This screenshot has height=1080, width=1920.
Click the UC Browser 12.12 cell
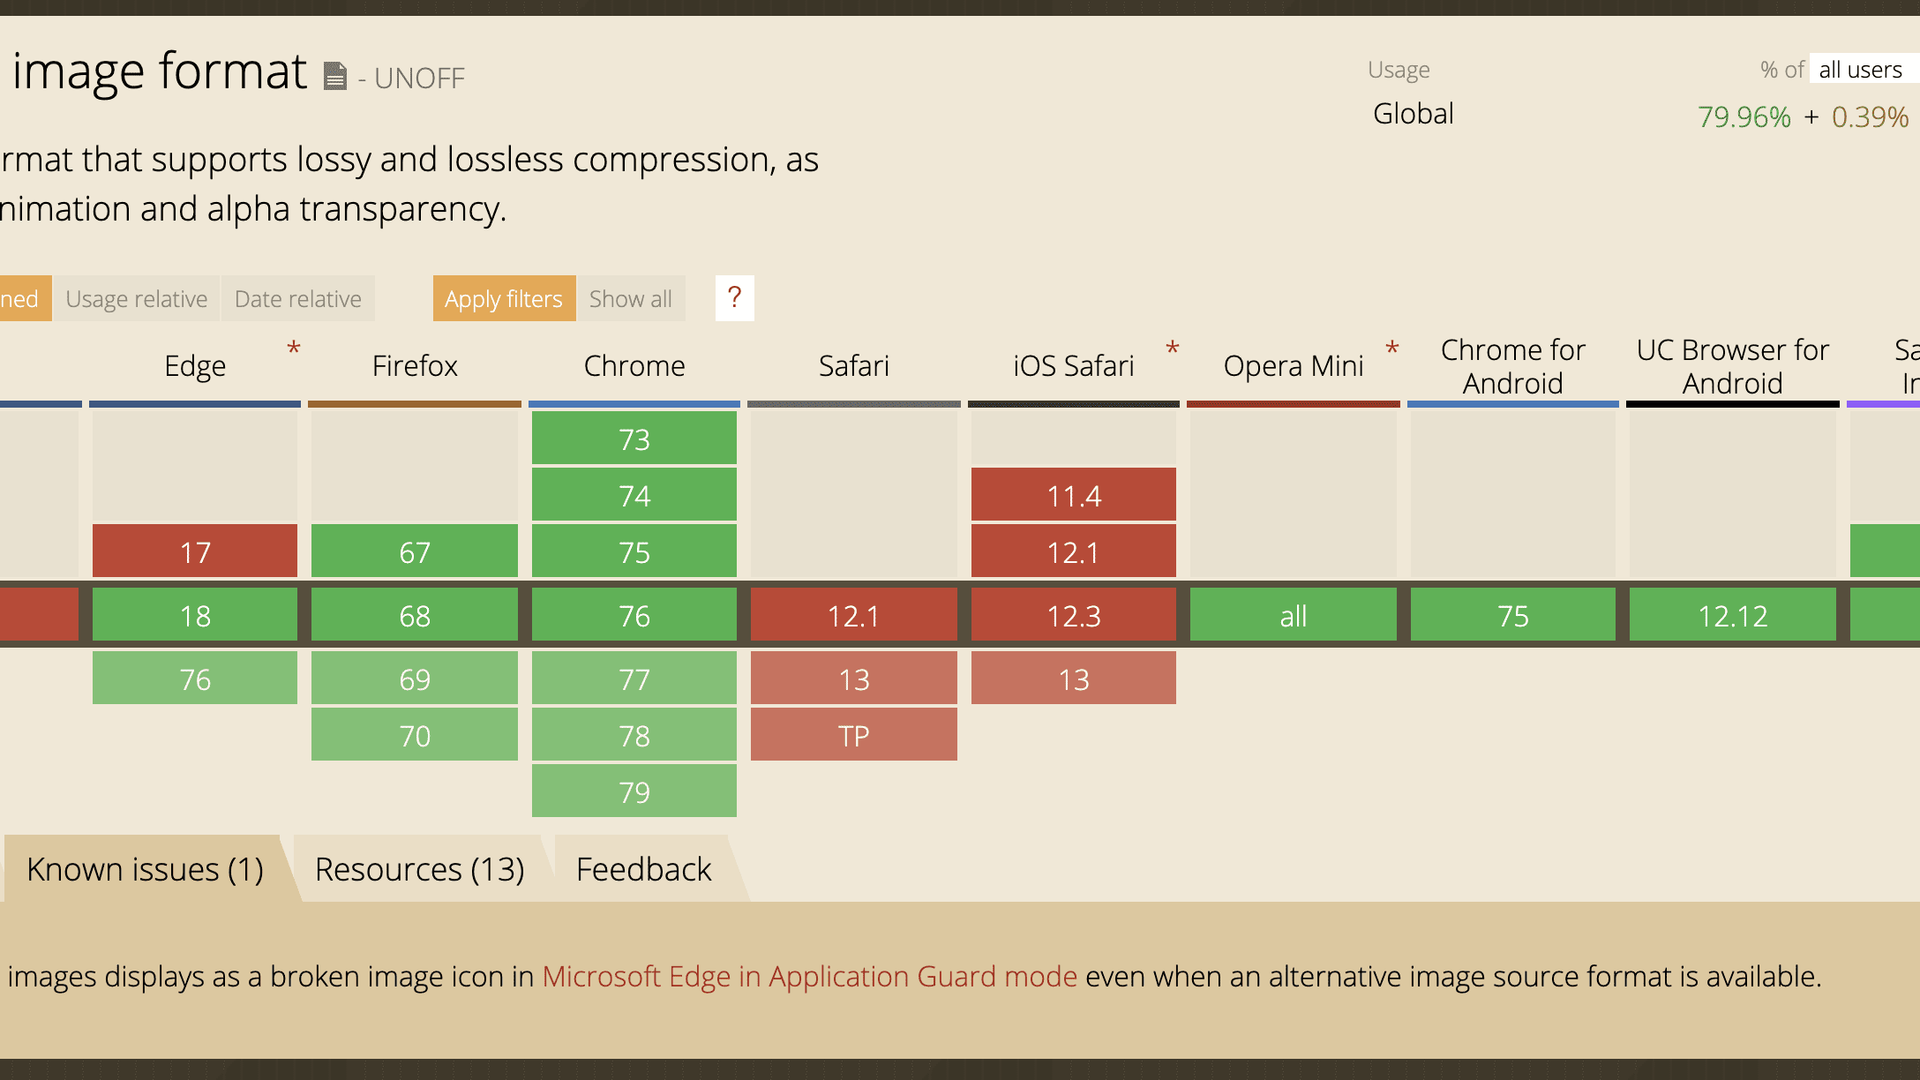1732,615
